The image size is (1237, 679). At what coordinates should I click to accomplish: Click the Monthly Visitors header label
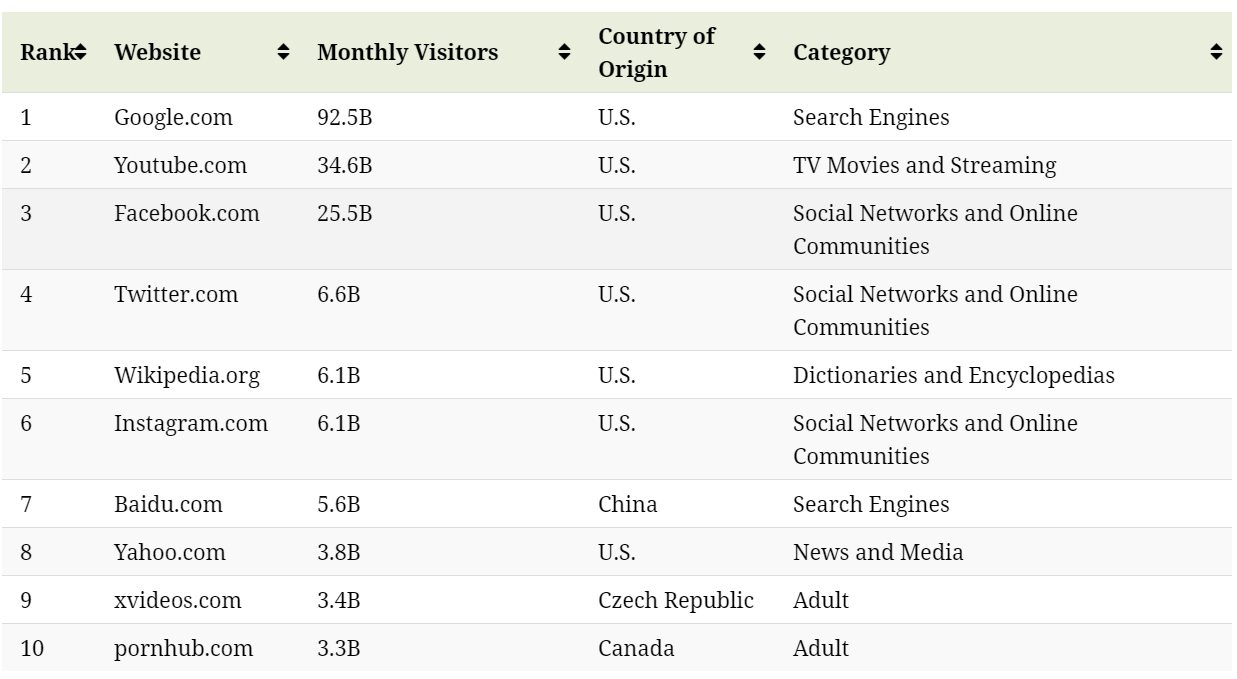407,52
